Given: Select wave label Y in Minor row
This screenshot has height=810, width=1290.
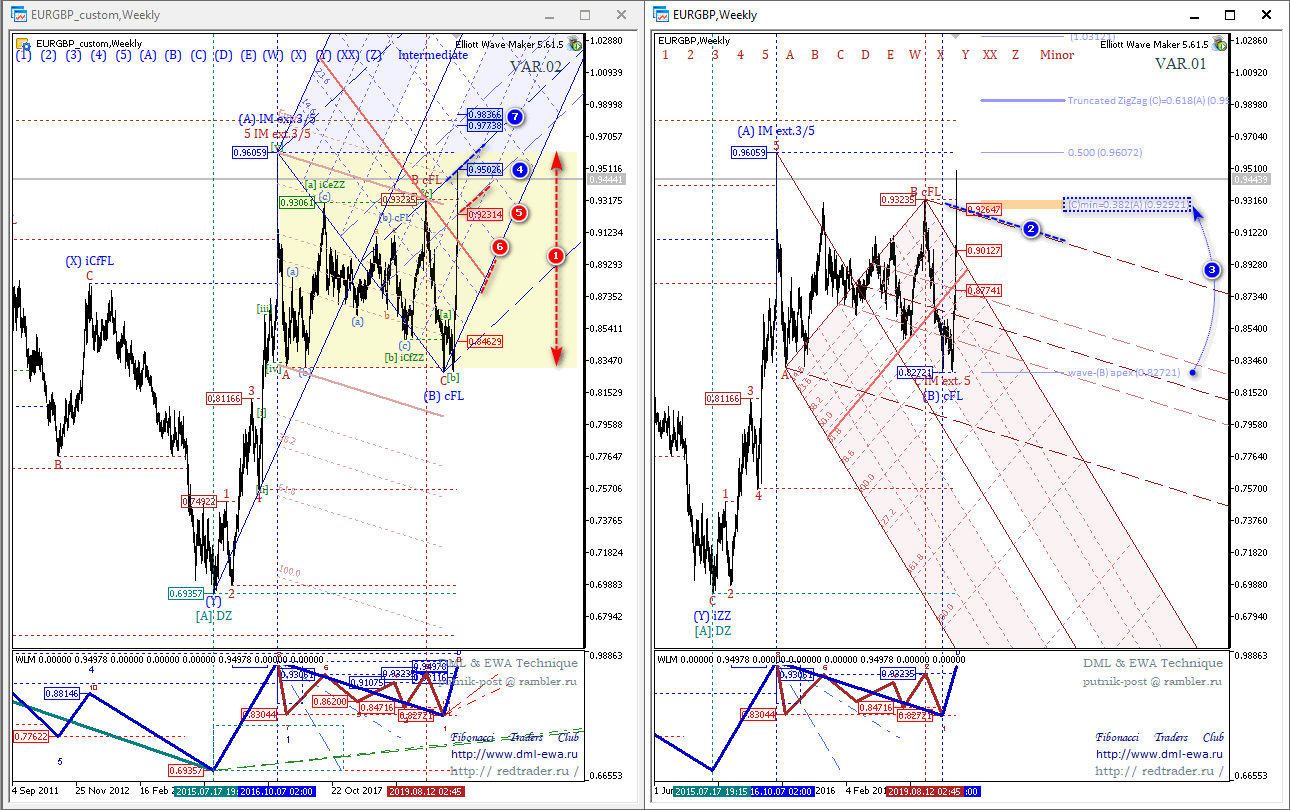Looking at the screenshot, I should pos(965,55).
